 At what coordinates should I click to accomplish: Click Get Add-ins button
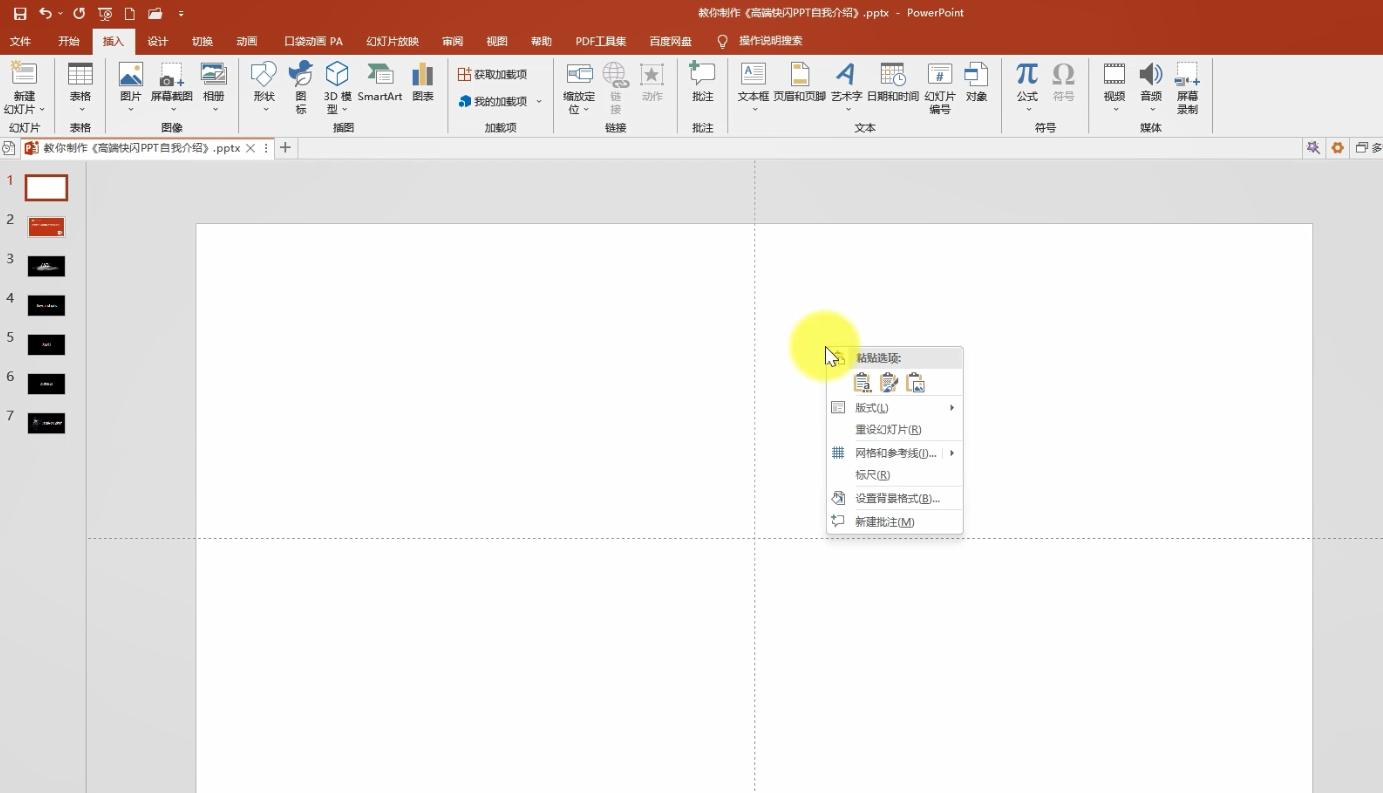493,74
